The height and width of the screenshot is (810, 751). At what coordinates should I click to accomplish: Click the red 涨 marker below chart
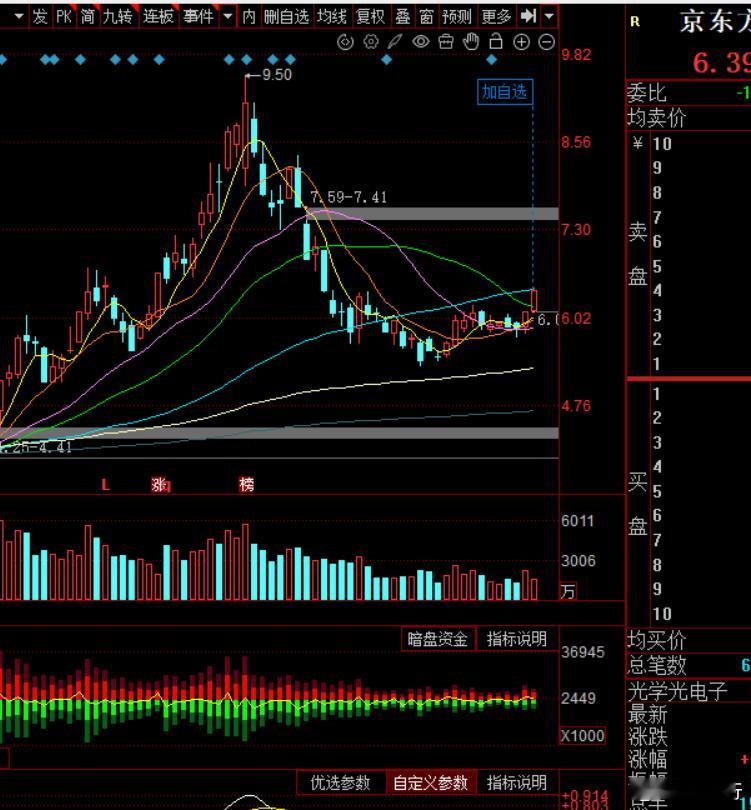tap(161, 485)
